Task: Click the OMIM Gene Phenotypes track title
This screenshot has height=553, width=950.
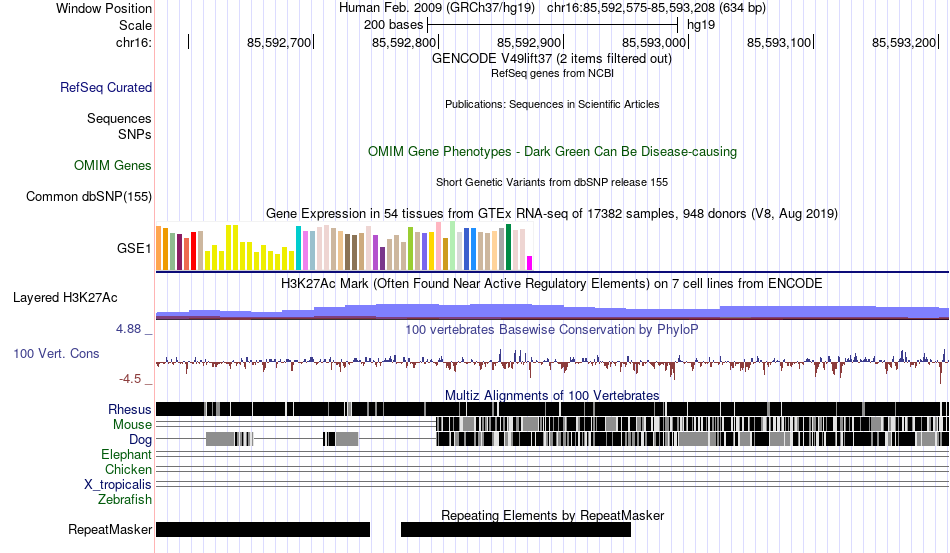Action: [x=552, y=151]
